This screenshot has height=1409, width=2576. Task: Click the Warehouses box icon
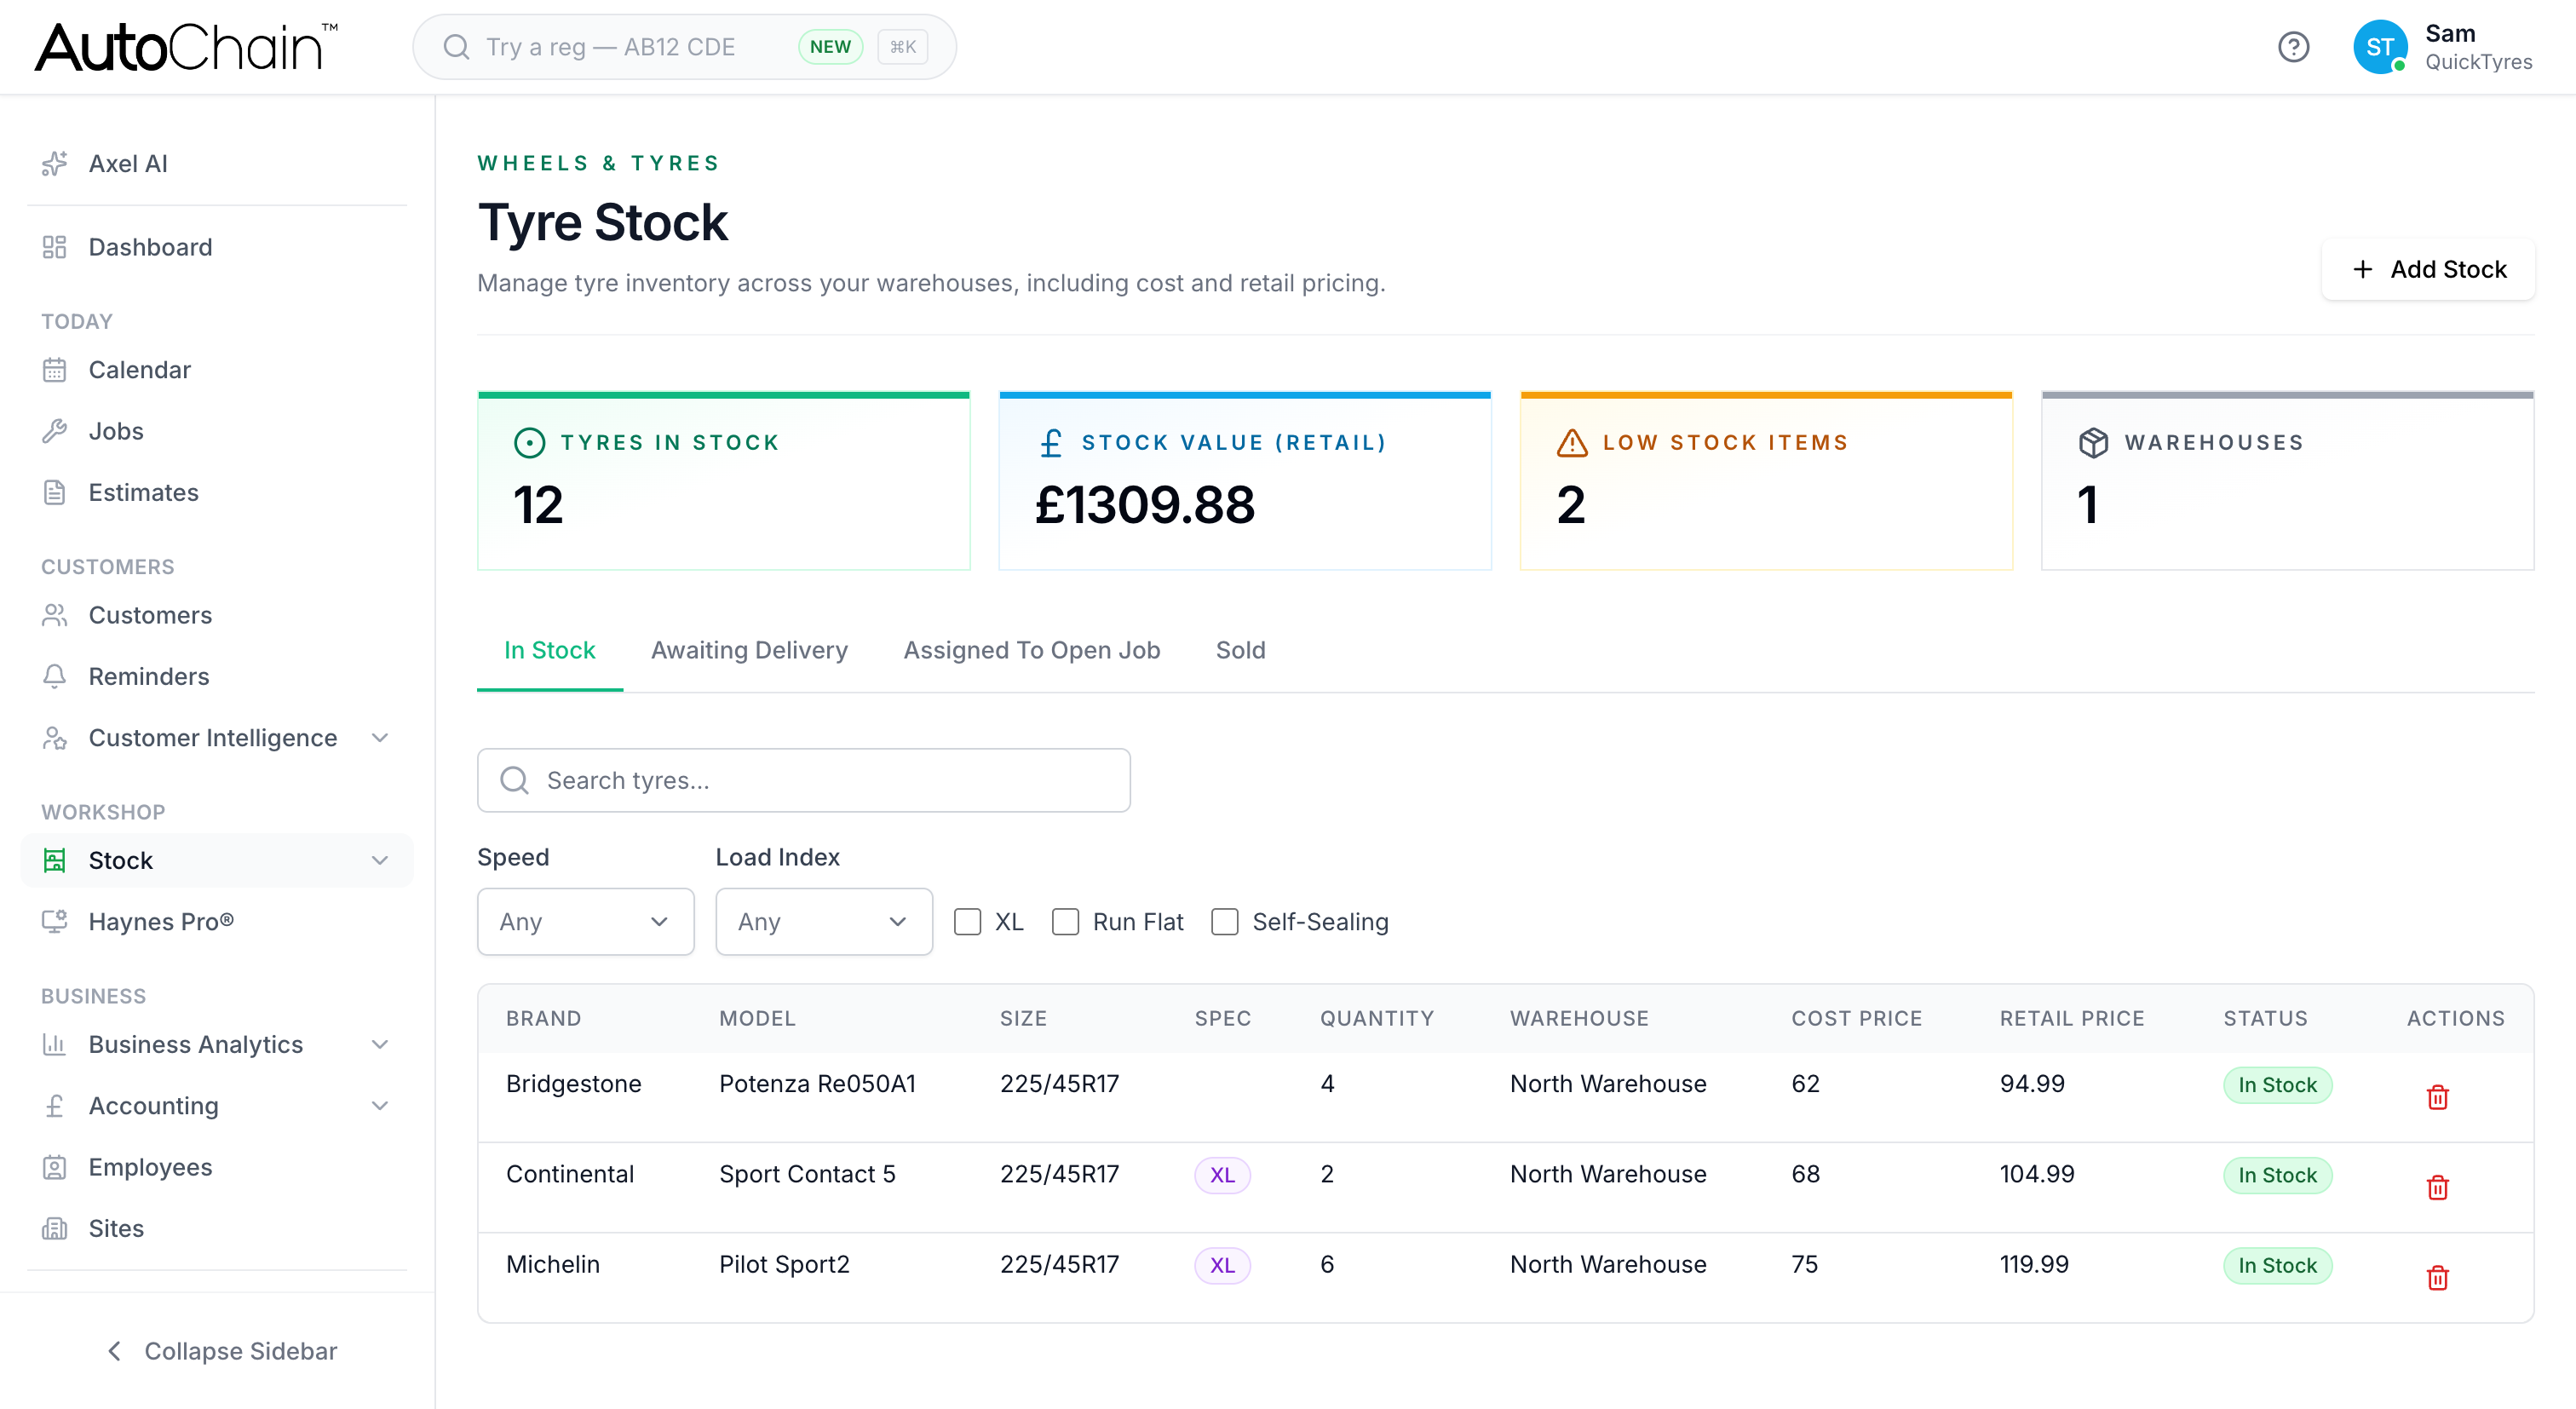click(x=2093, y=443)
